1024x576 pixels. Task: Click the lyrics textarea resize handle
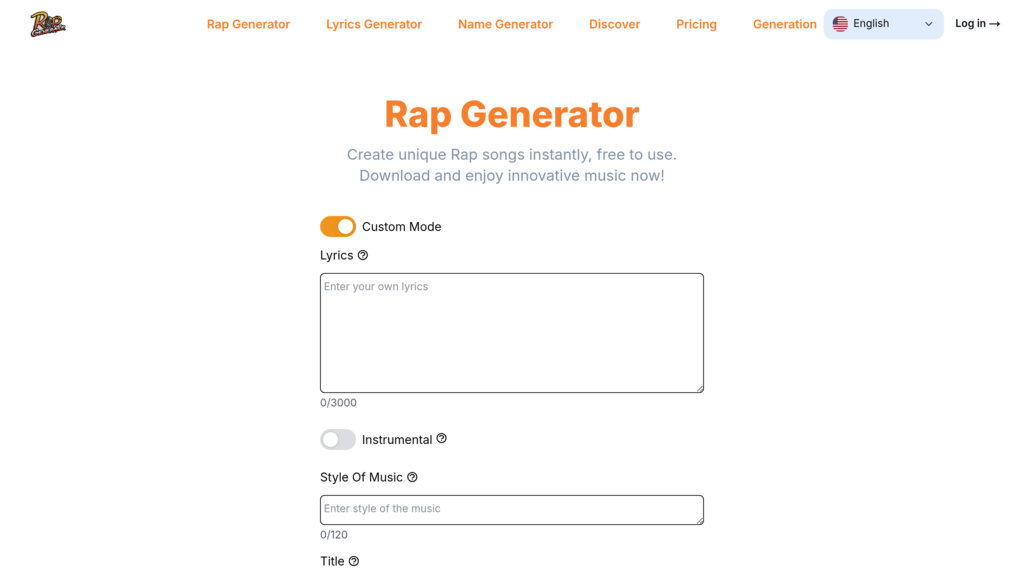[x=699, y=388]
